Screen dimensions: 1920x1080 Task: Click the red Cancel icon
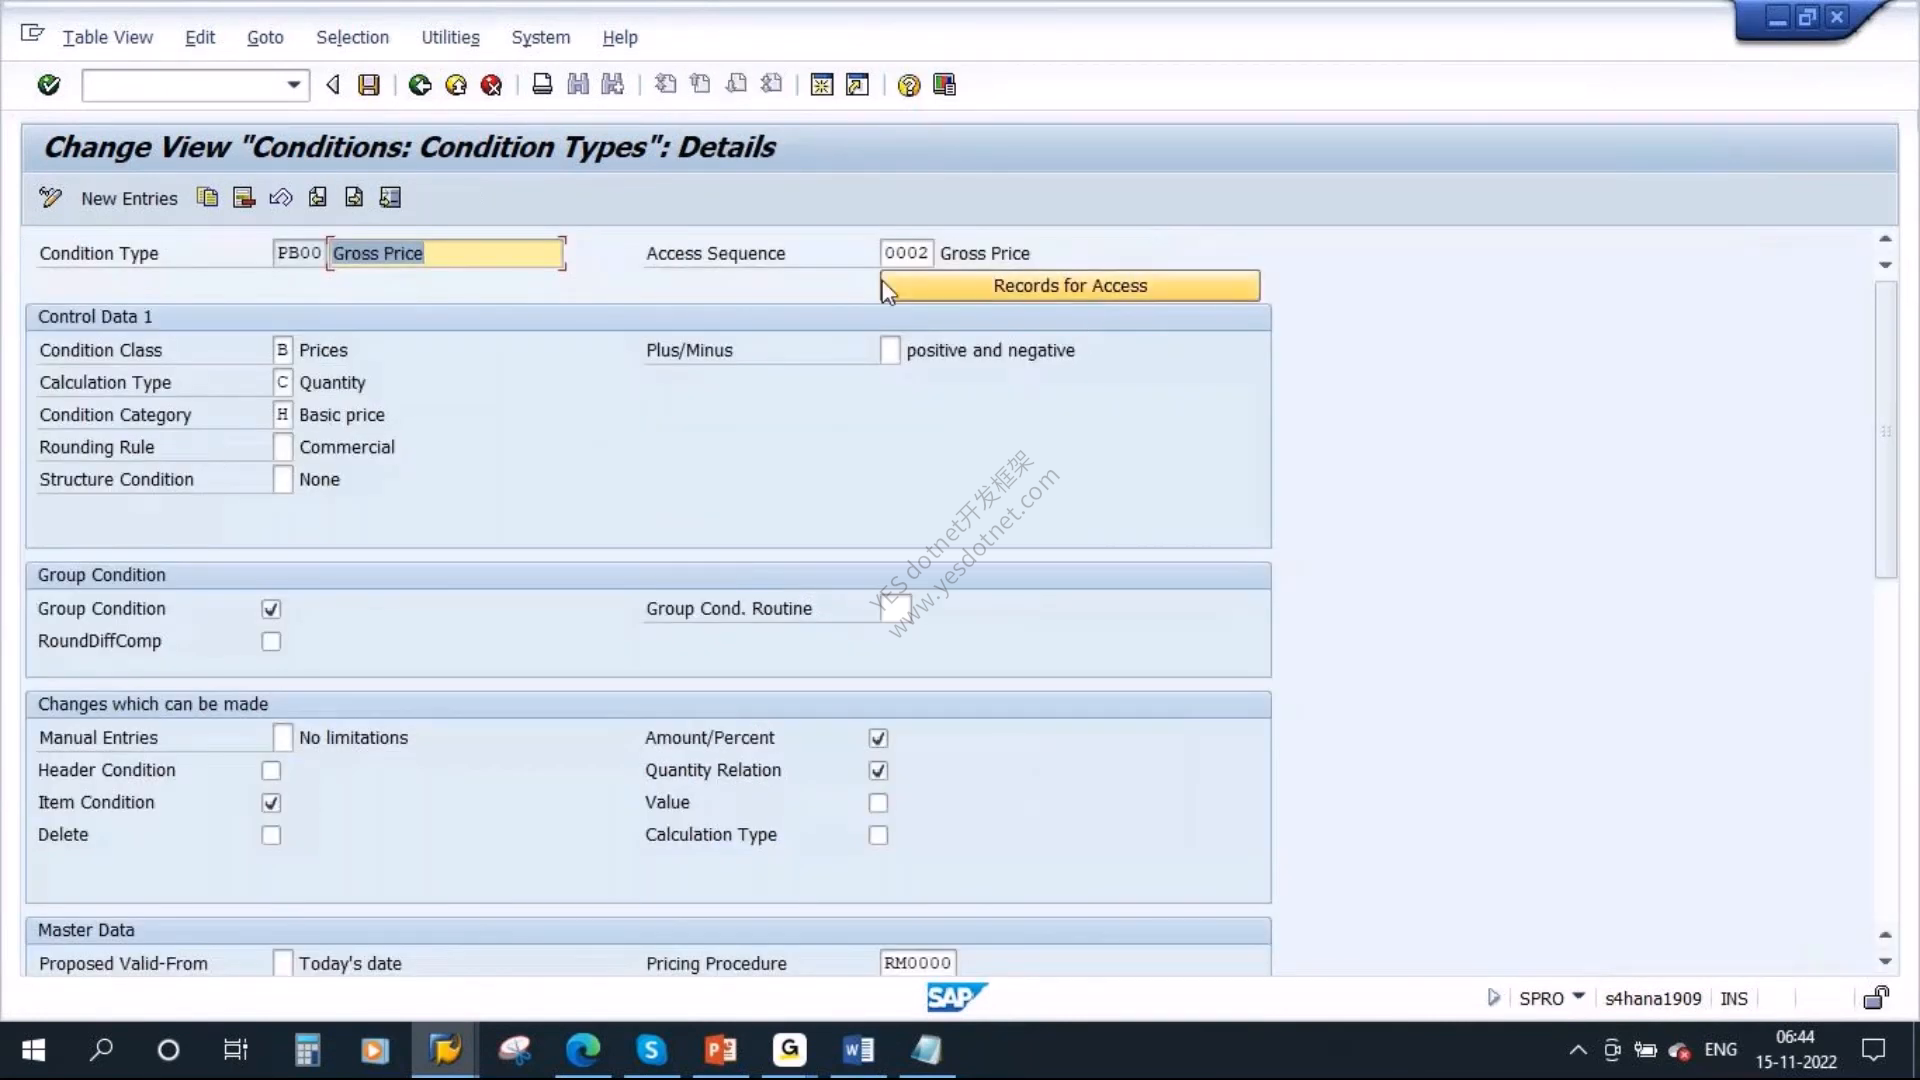click(491, 85)
